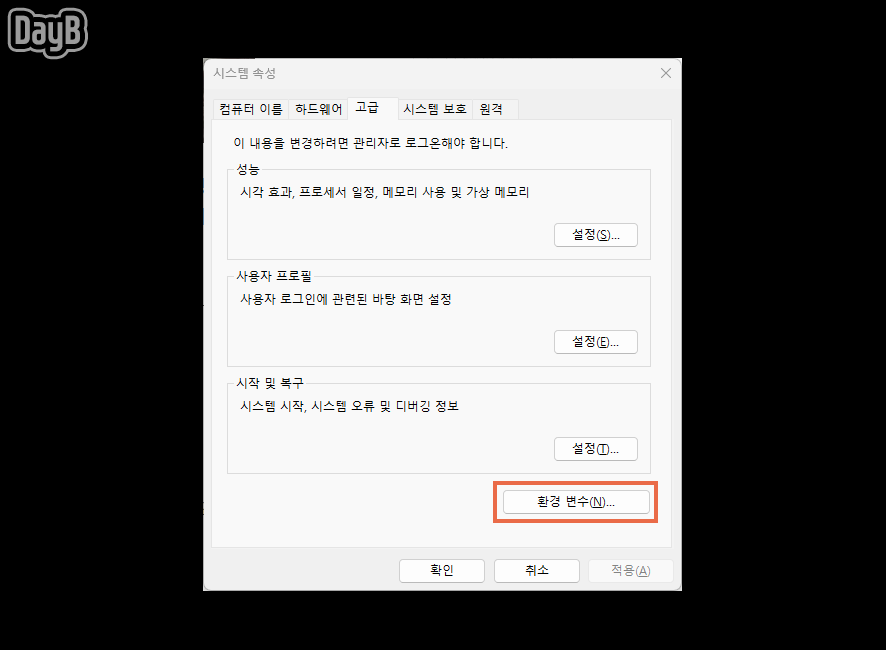This screenshot has width=886, height=650.
Task: Cancel the dialog with 취소 button
Action: pyautogui.click(x=537, y=570)
